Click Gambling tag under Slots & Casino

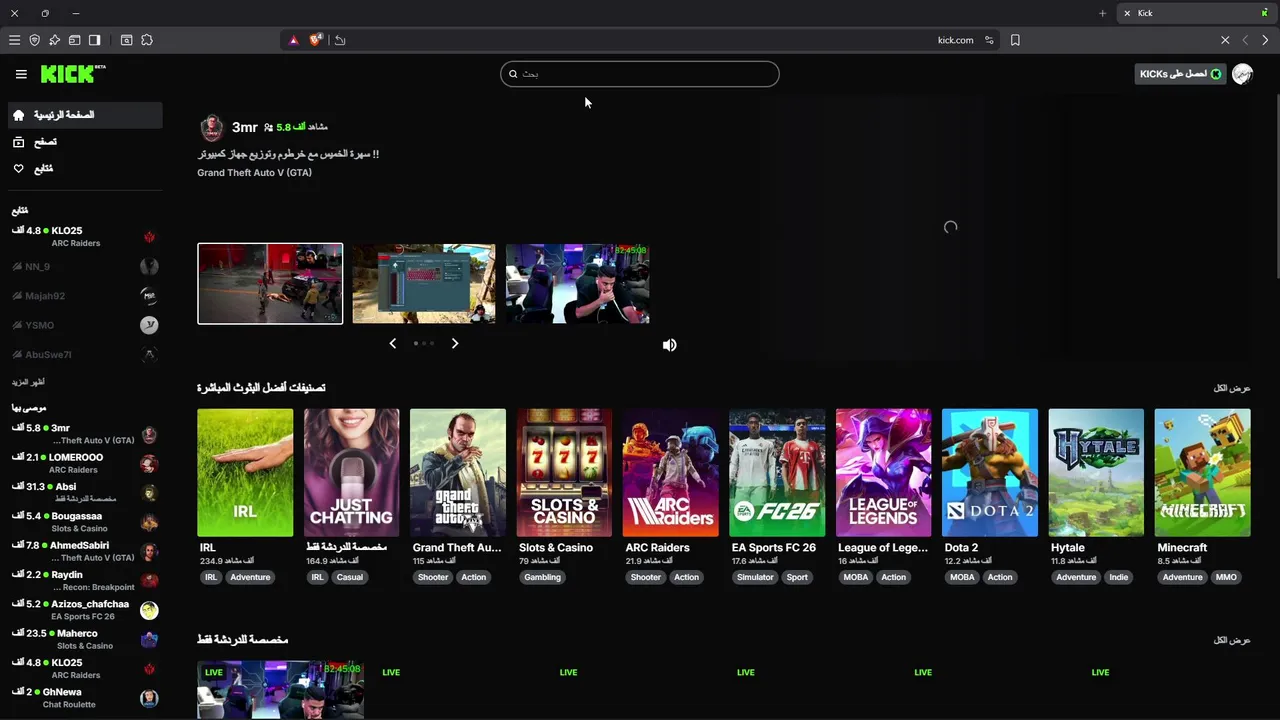(542, 577)
